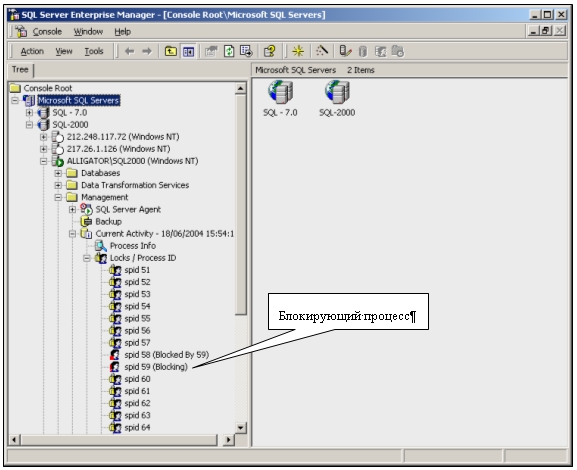Expand the 212.248.117.72 server node
The width and height of the screenshot is (577, 470).
[43, 137]
